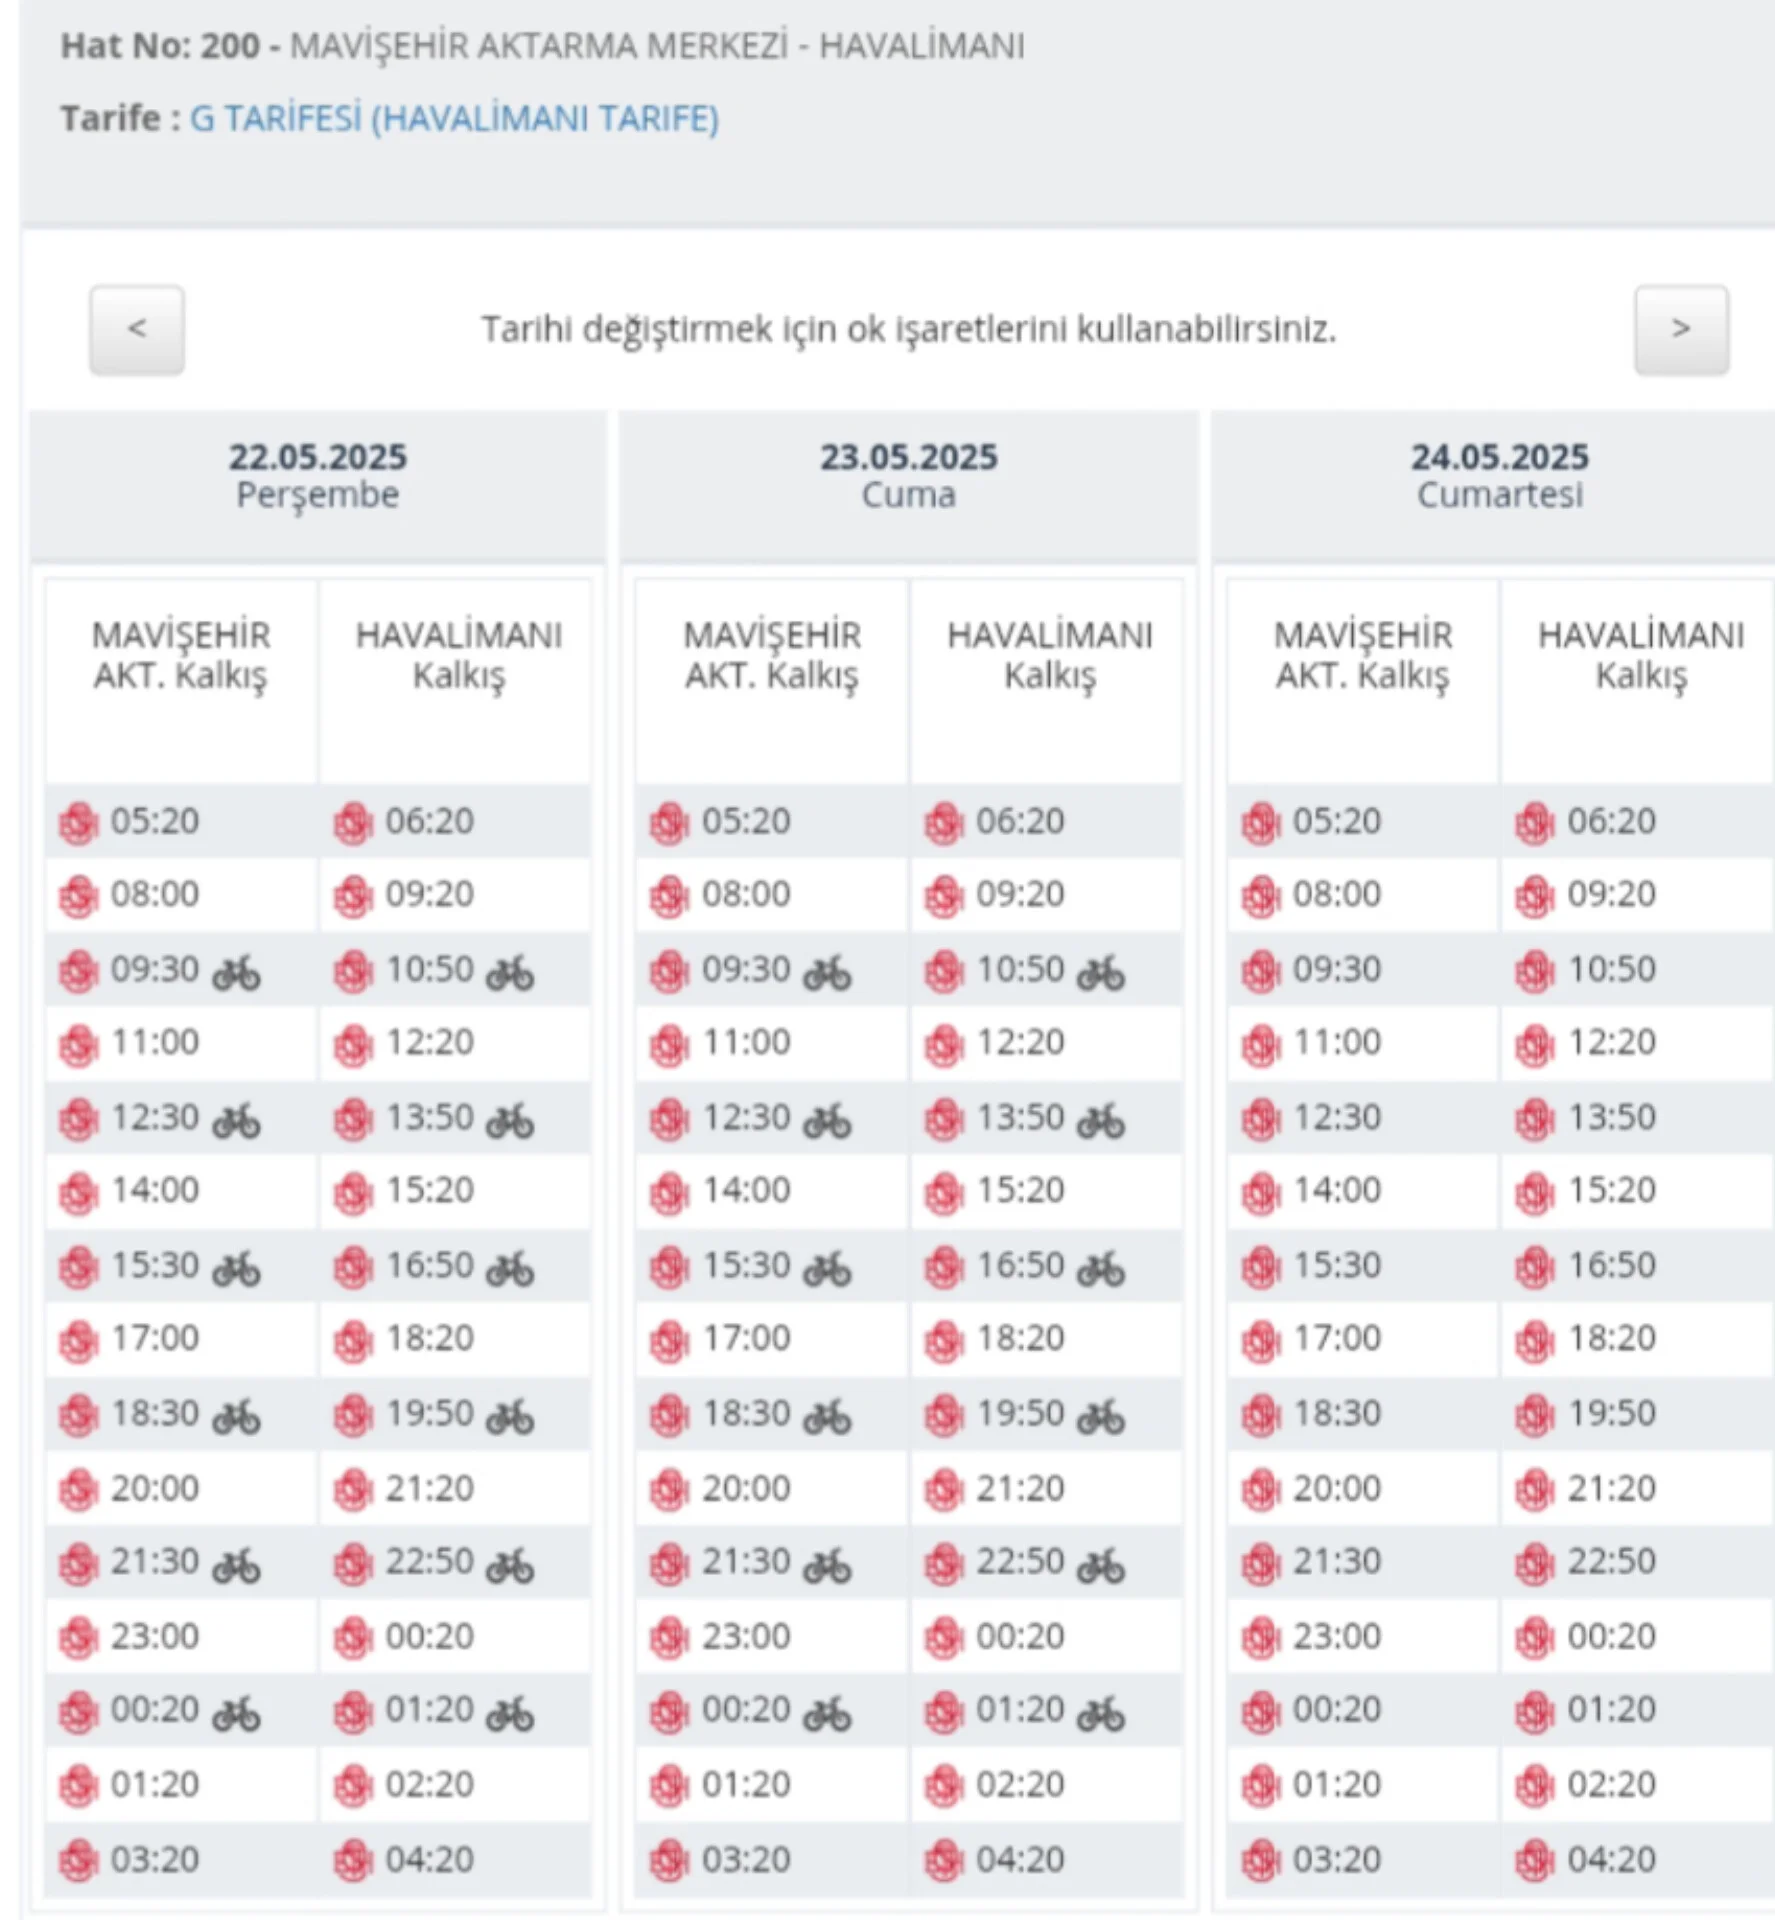Click red bus icon beside Saturday 22:50 departure
1775x1920 pixels.
[1534, 1565]
